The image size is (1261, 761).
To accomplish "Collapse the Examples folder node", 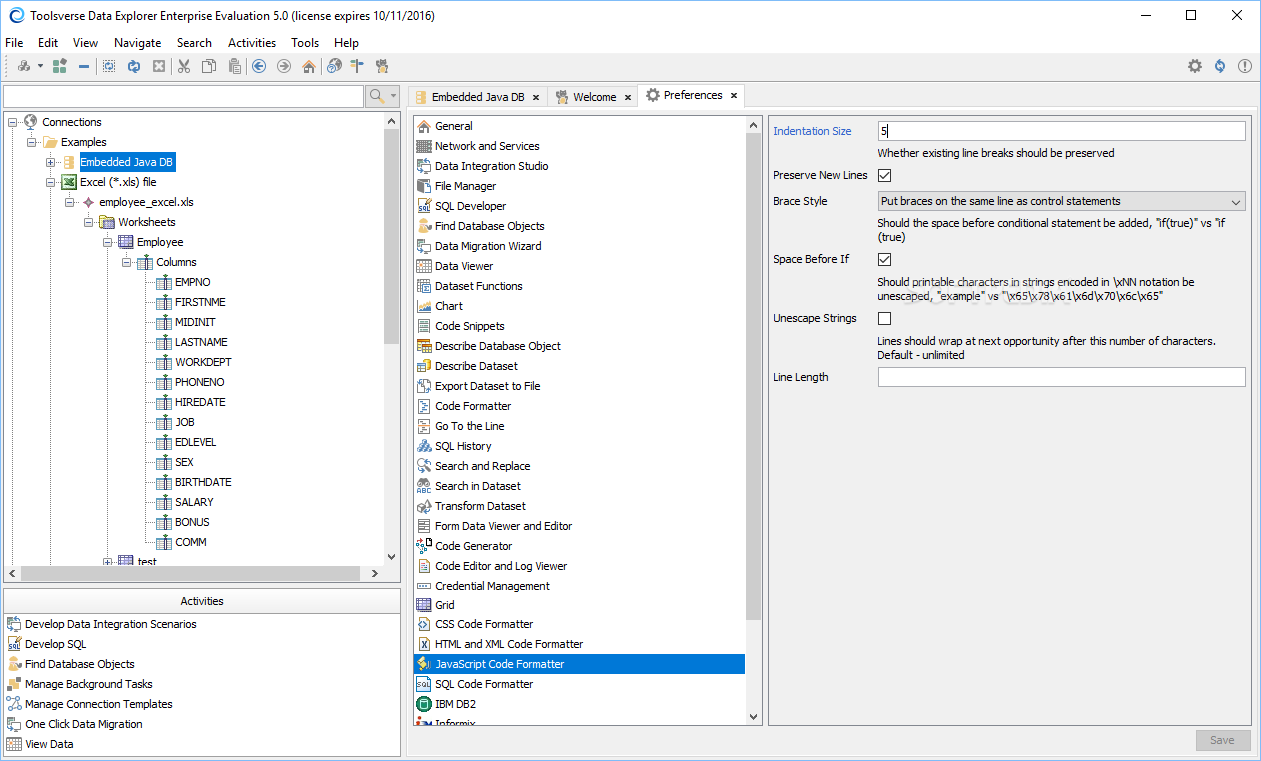I will click(x=32, y=142).
